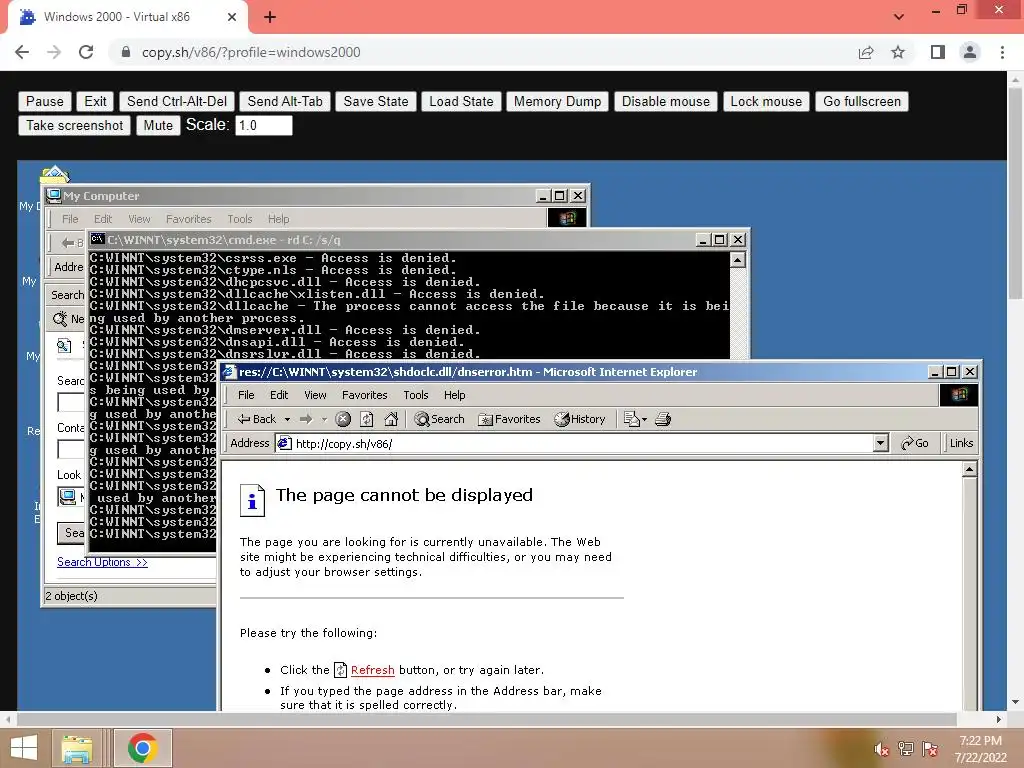Open Help menu in My Computer window
The height and width of the screenshot is (768, 1024).
click(x=278, y=219)
